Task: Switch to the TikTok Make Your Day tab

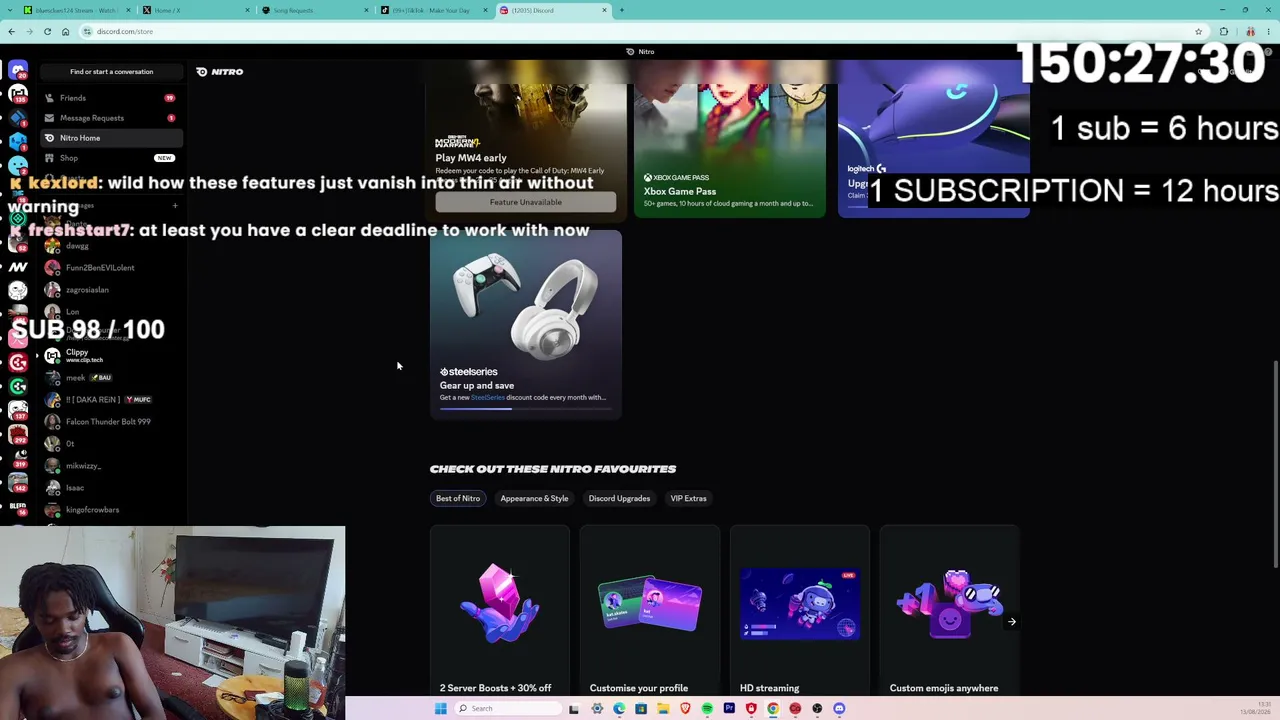Action: [x=434, y=10]
